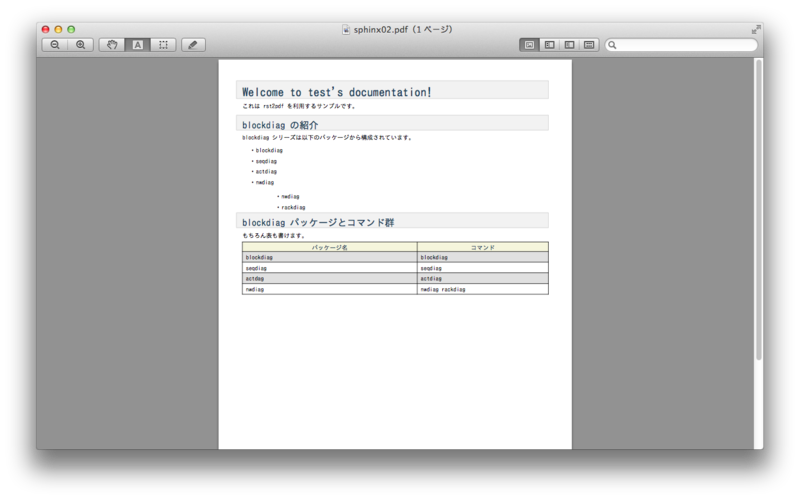
Task: Click the "blockdiag" bullet list item
Action: [269, 151]
